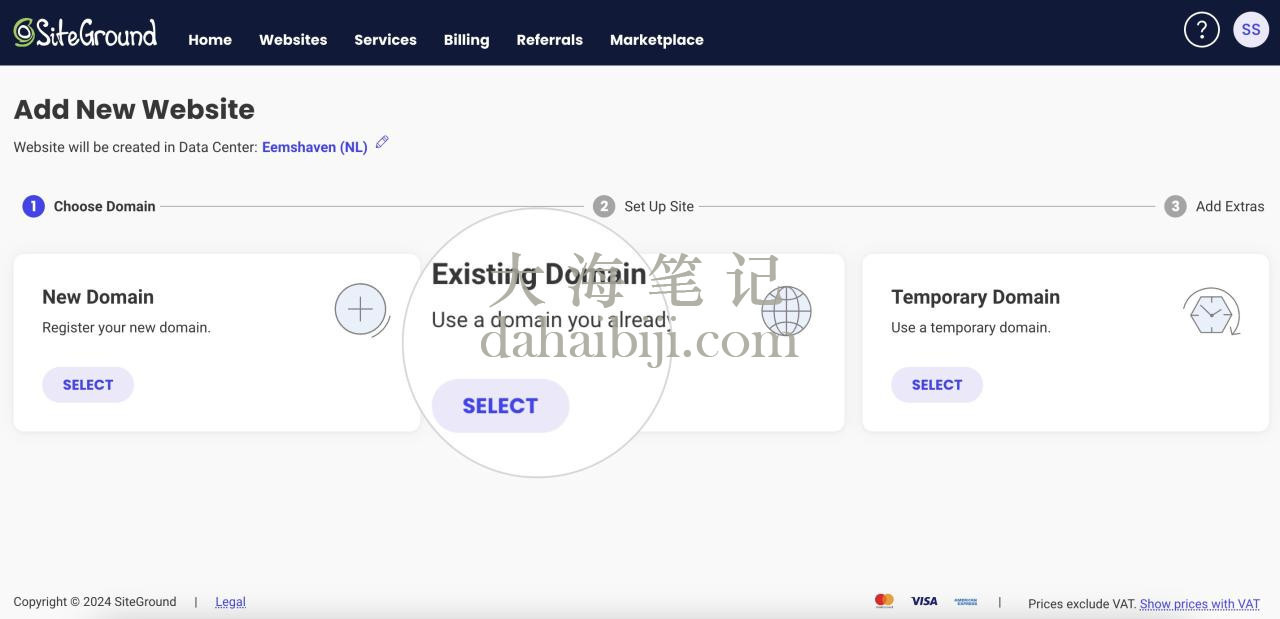Open the help question mark icon
Image resolution: width=1280 pixels, height=619 pixels.
1201,29
